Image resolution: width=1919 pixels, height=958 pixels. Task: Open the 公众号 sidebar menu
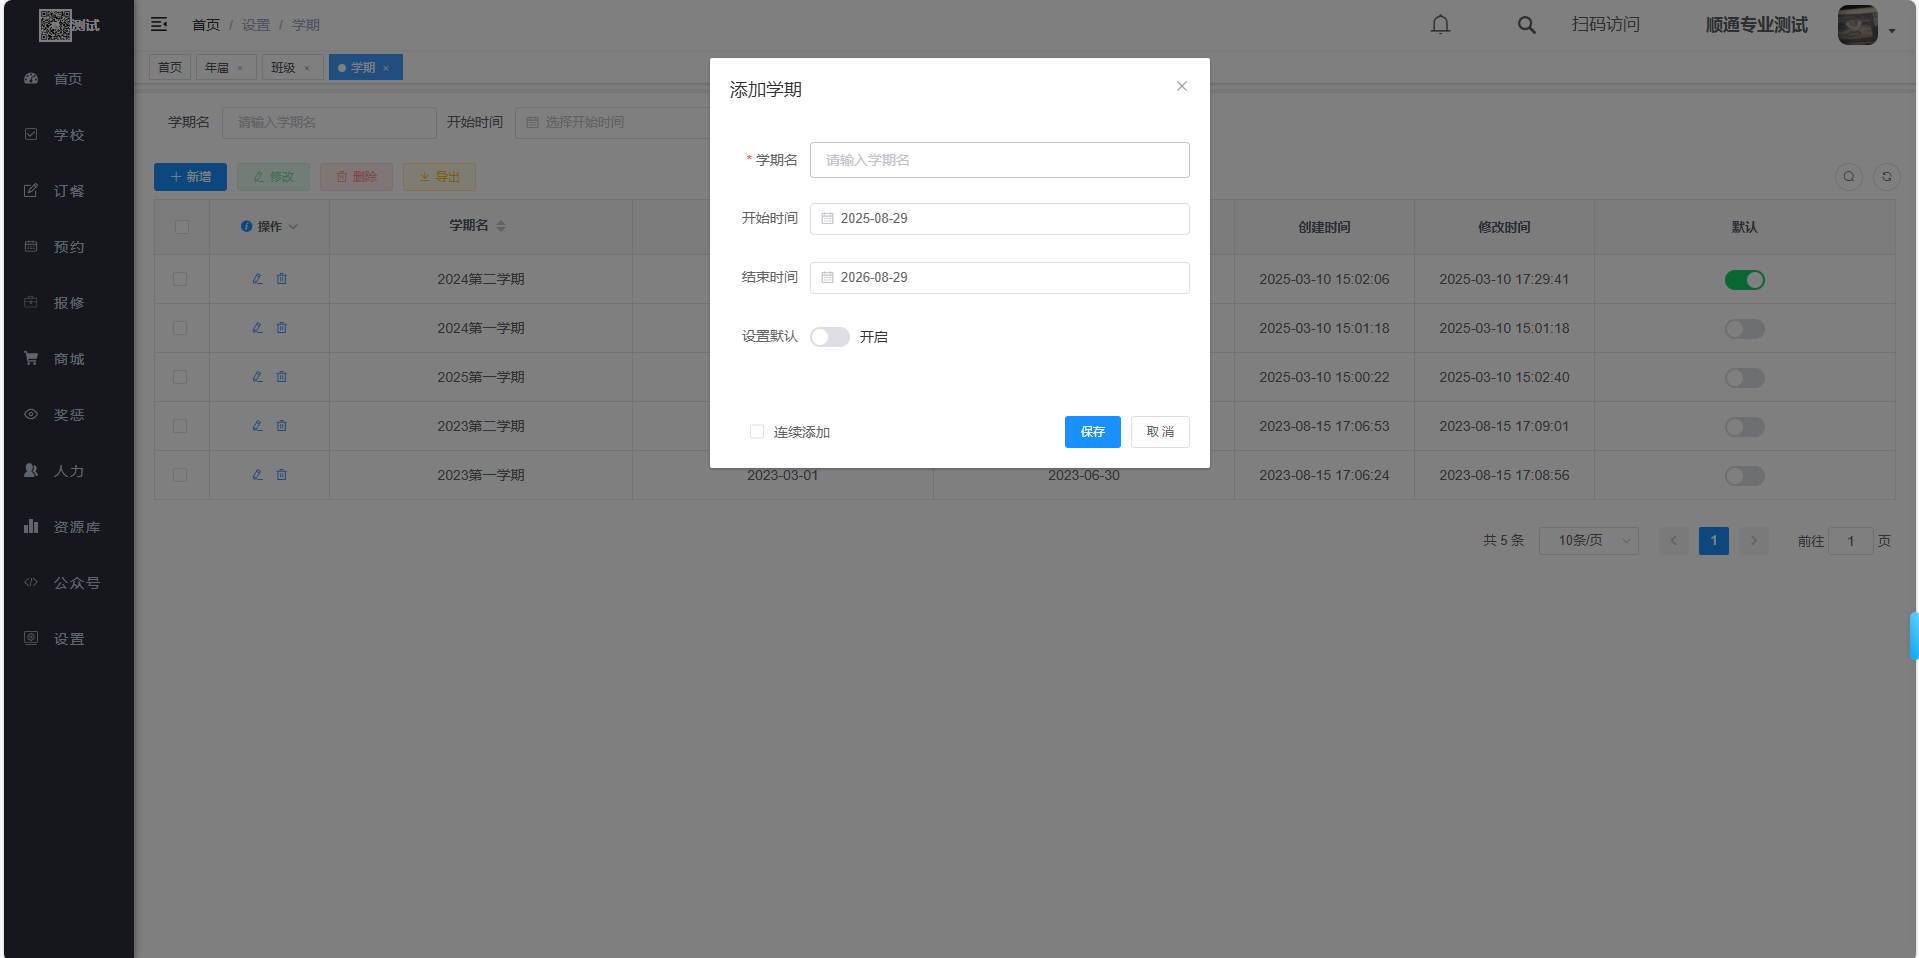pyautogui.click(x=68, y=583)
